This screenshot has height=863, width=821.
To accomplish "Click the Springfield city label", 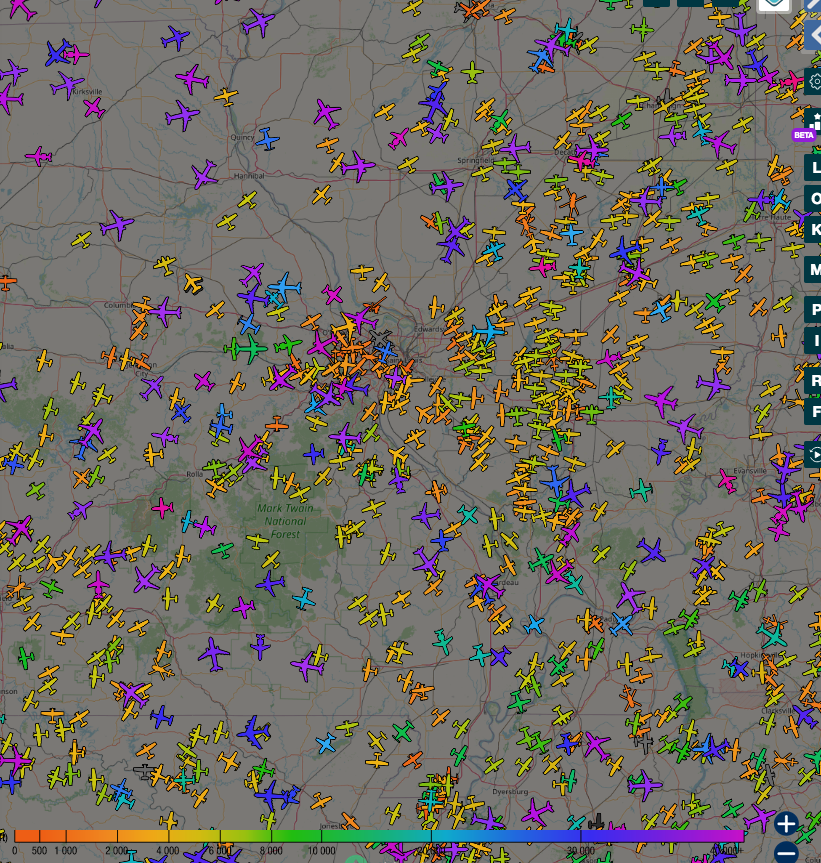I will 476,160.
